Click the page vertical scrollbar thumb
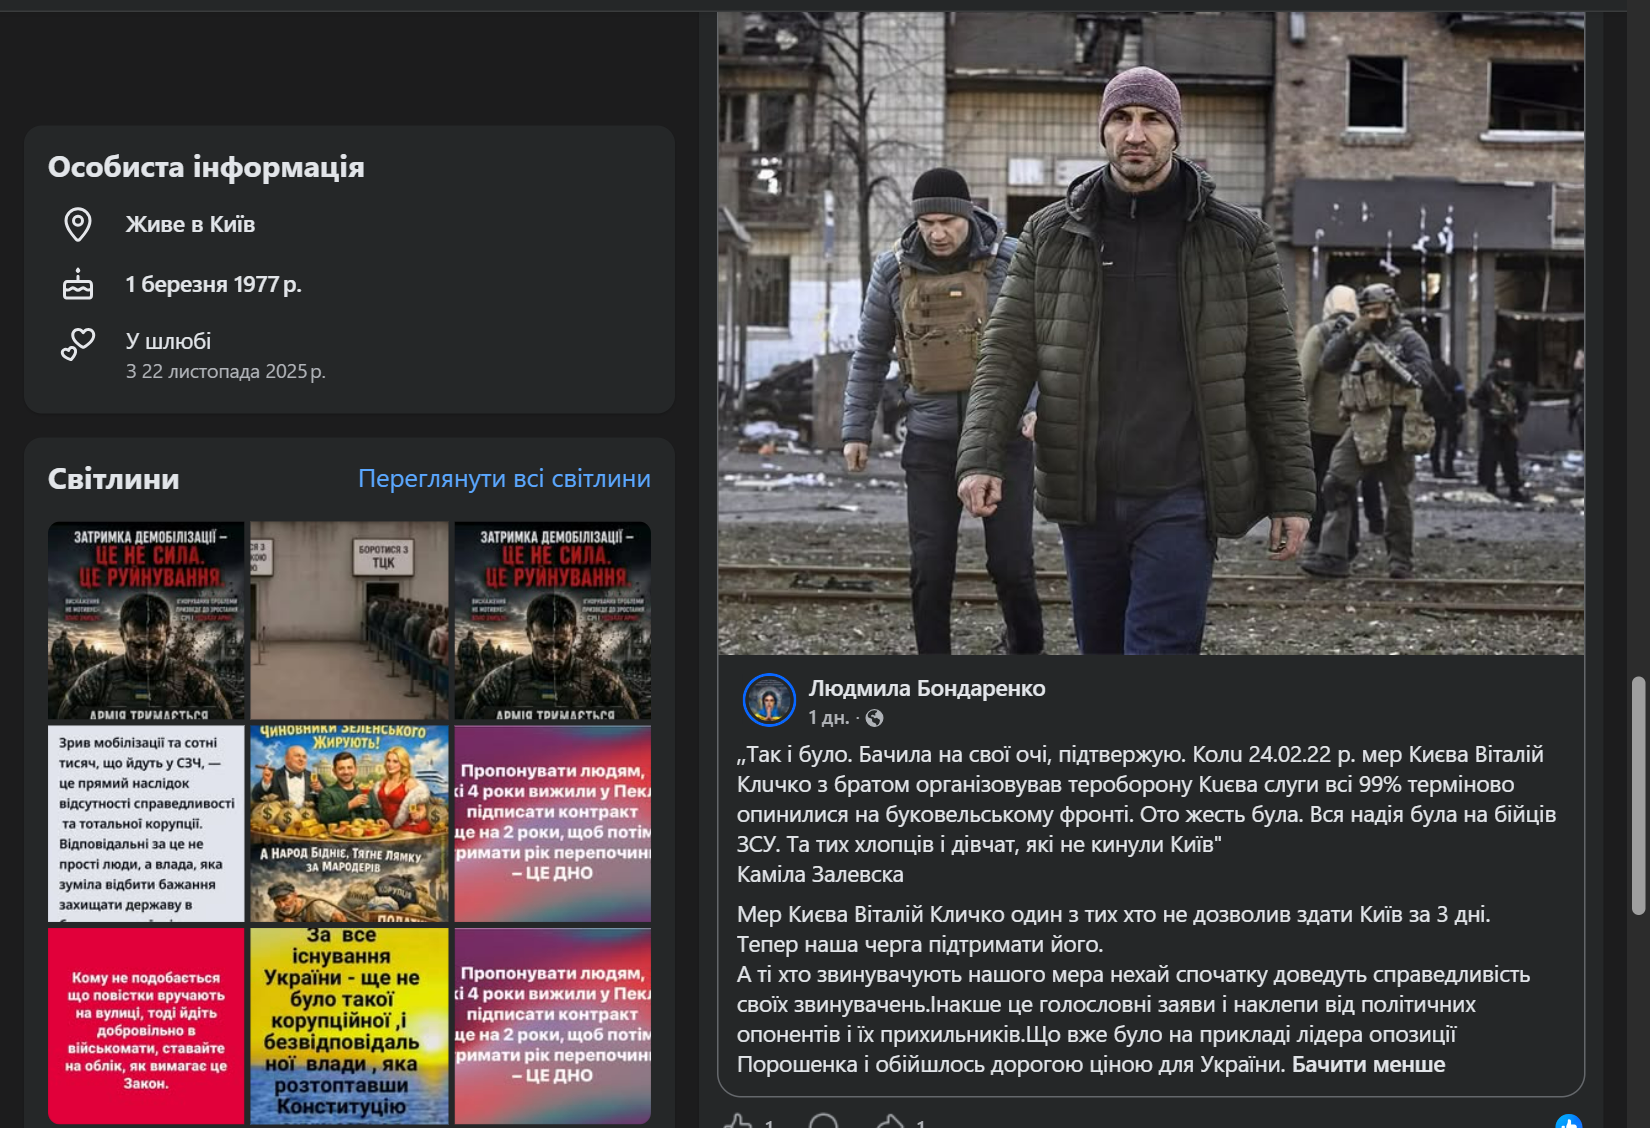Image resolution: width=1650 pixels, height=1128 pixels. pos(1638,796)
